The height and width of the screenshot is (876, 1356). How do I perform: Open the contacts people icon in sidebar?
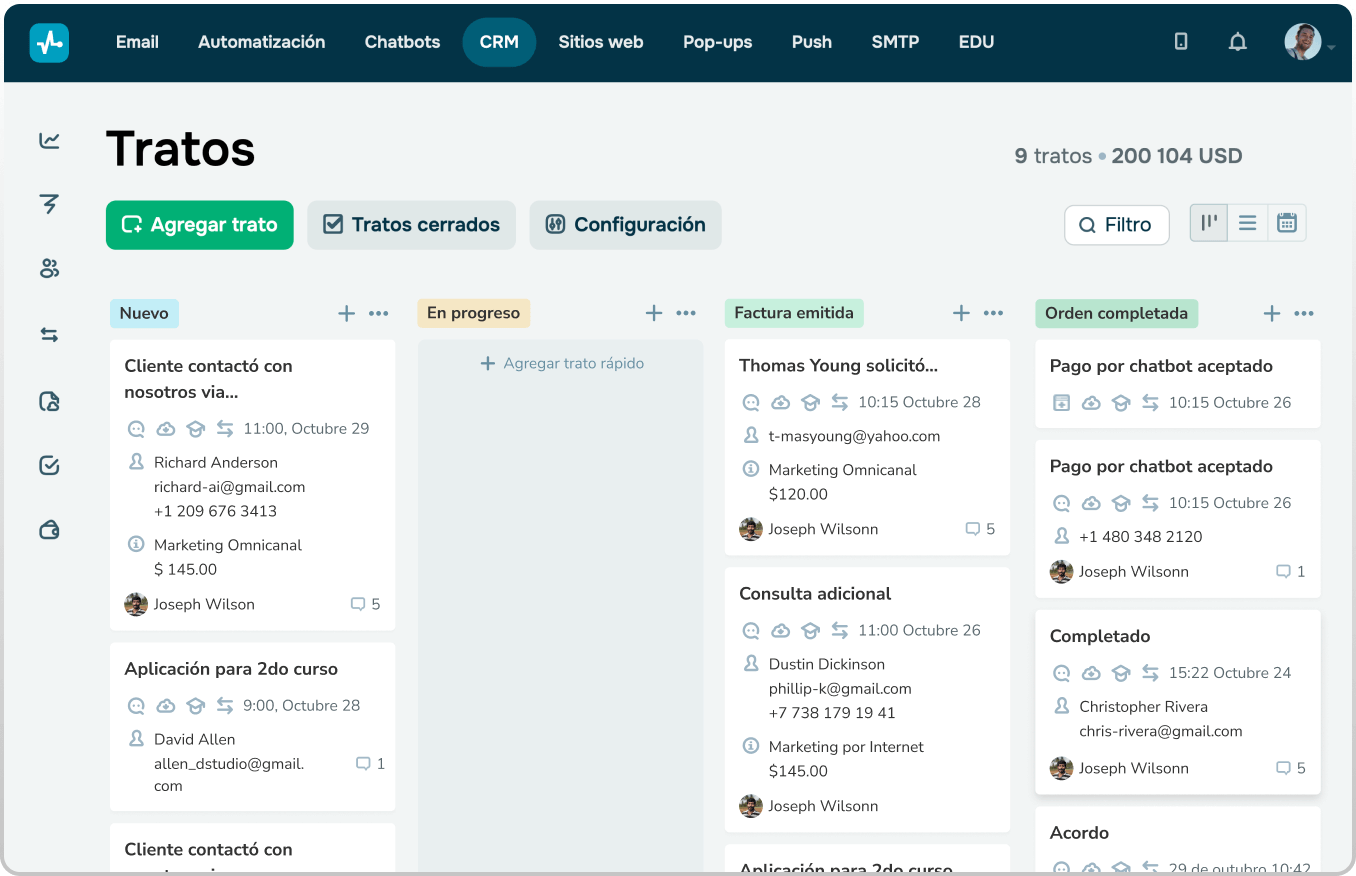point(49,269)
